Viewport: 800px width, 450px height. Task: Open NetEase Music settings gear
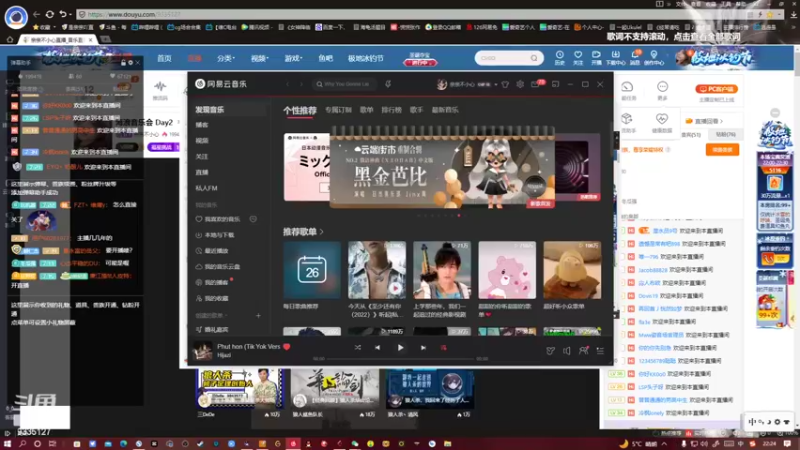point(520,84)
